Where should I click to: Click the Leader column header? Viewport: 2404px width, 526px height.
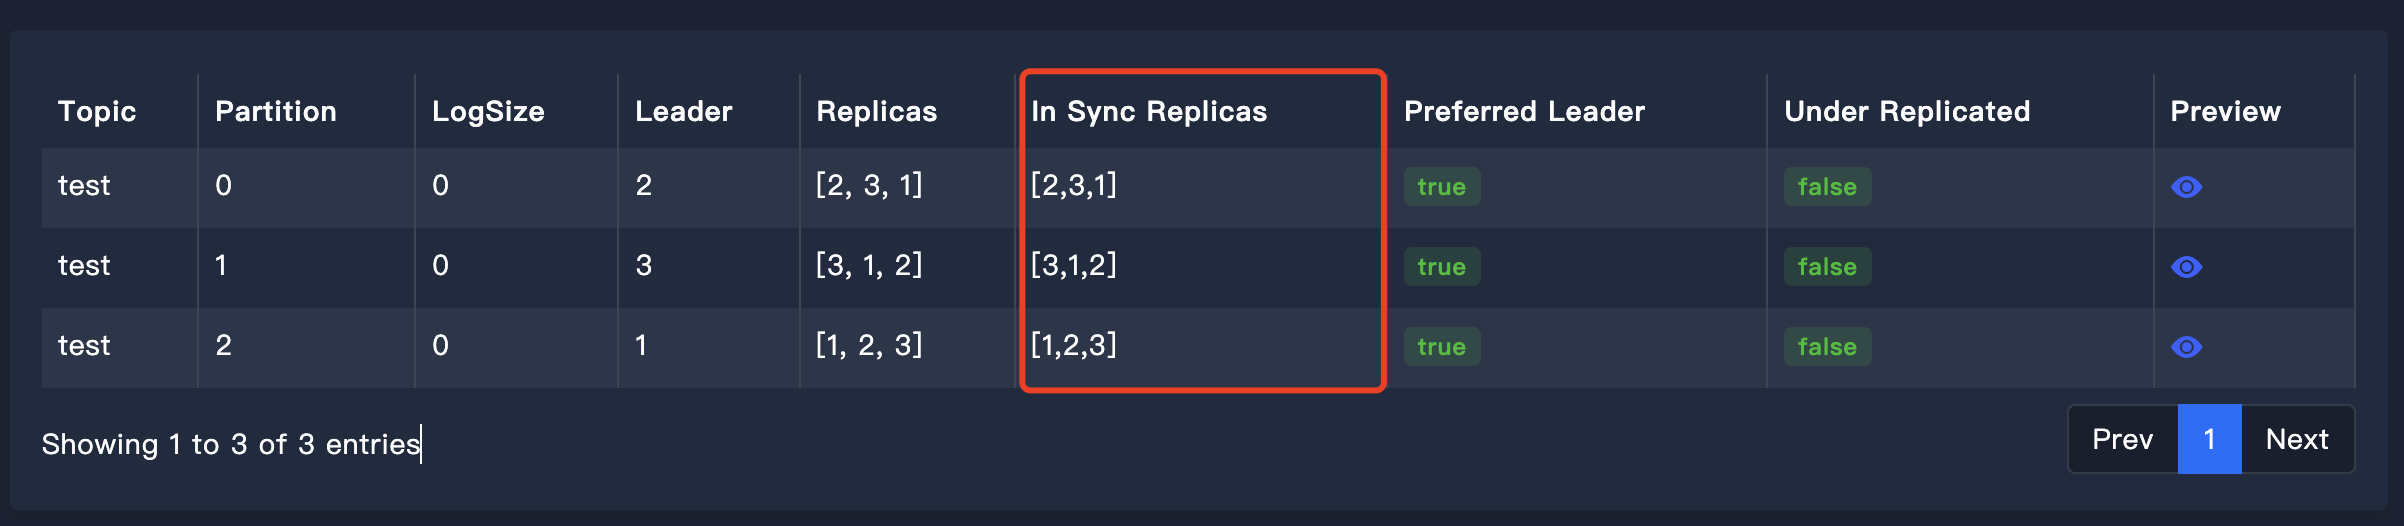coord(684,111)
